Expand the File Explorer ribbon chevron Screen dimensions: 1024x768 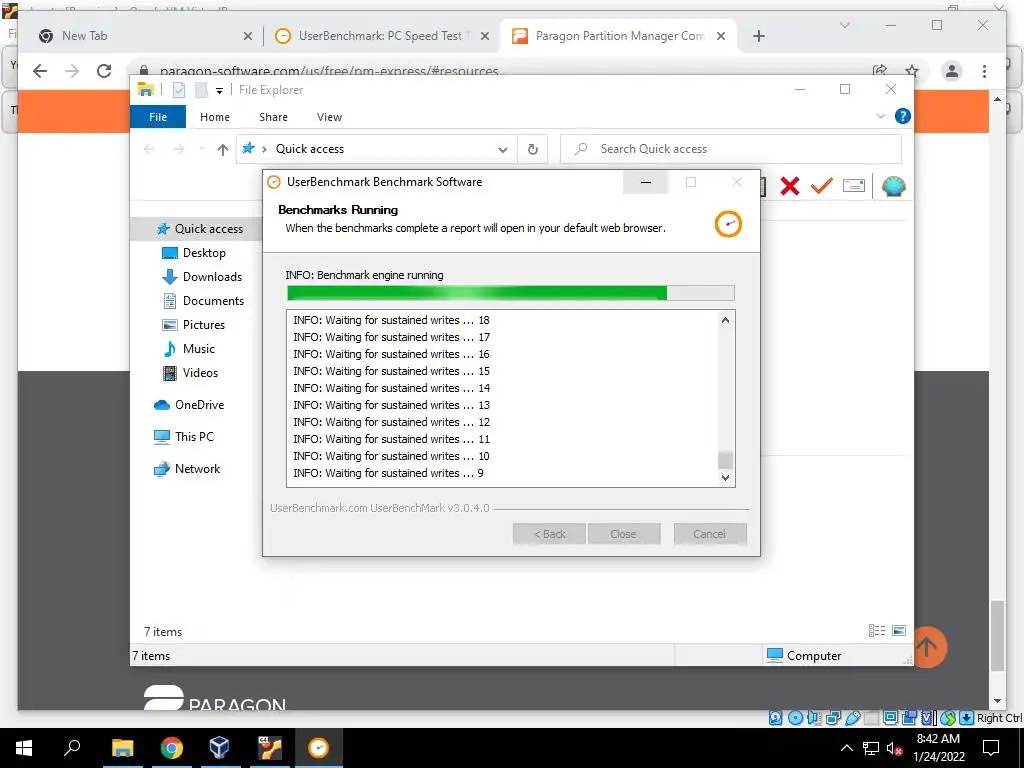pos(880,116)
